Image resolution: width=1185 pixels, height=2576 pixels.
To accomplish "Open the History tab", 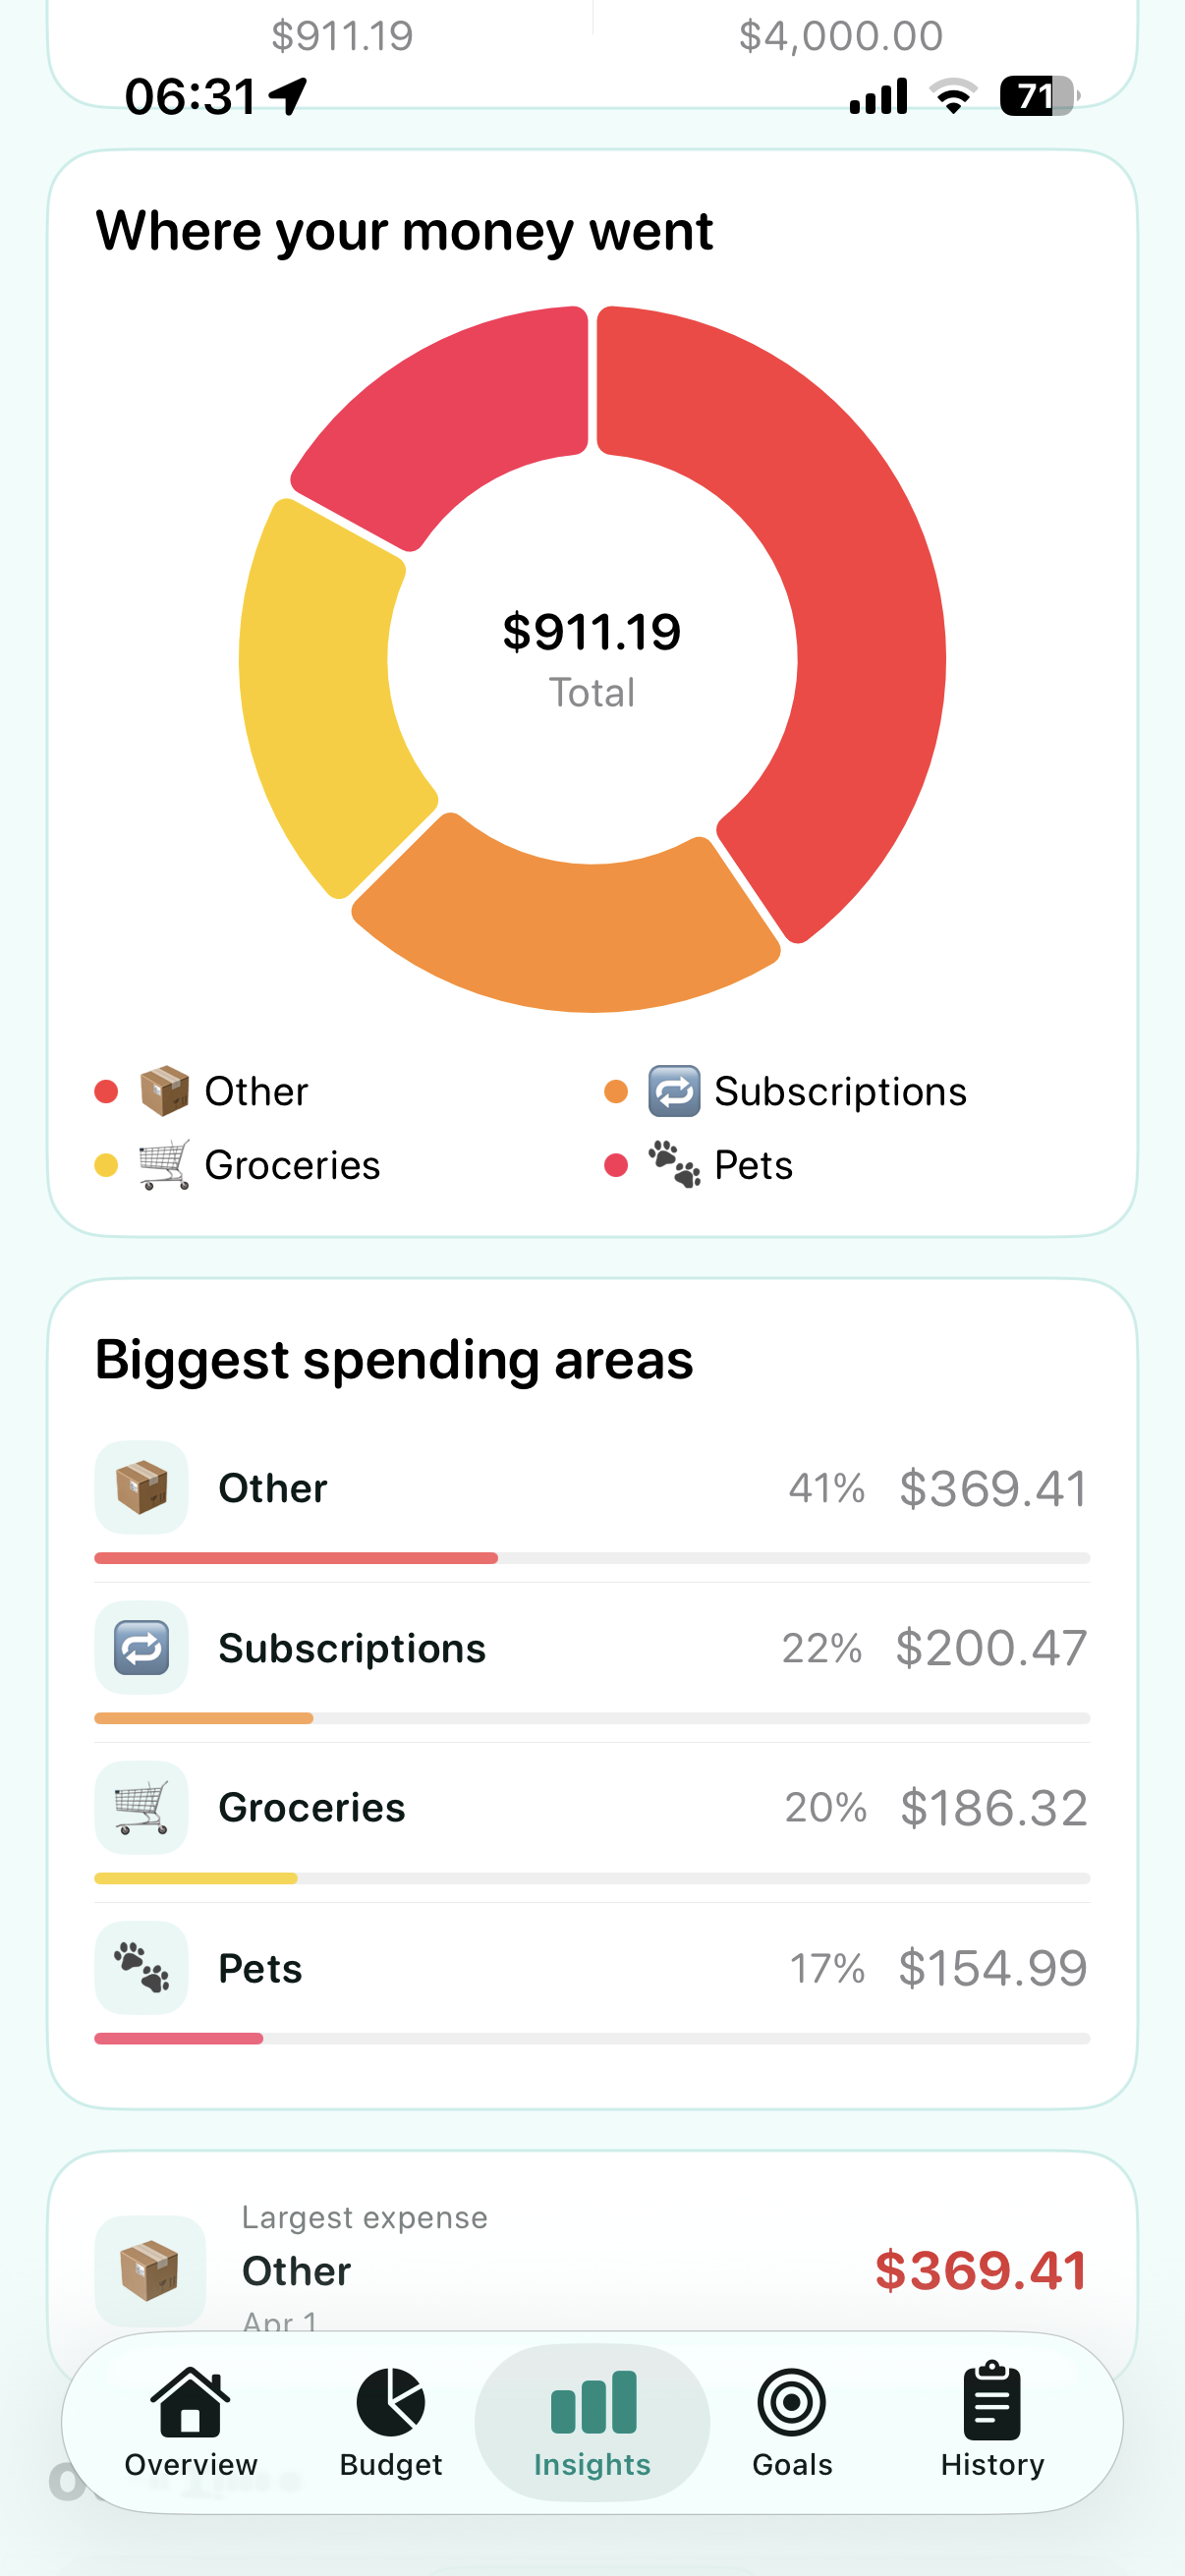I will pos(992,2422).
